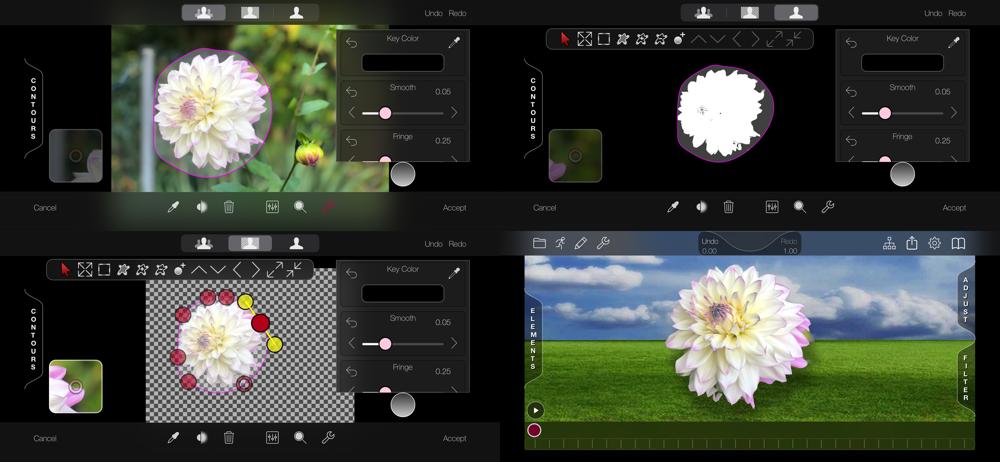
Task: Play the grass scene animation
Action: [535, 410]
